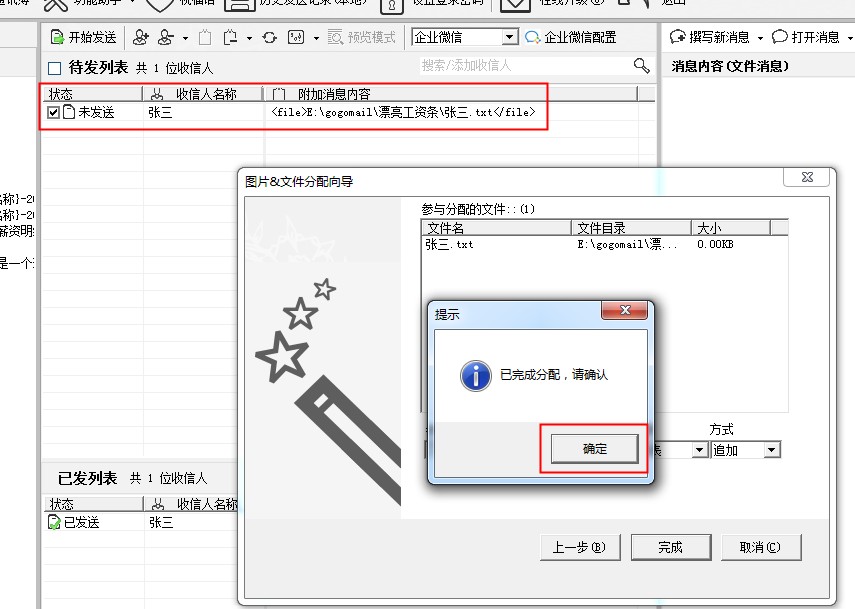Click the 上一步(B) back button
The image size is (855, 609).
point(580,547)
